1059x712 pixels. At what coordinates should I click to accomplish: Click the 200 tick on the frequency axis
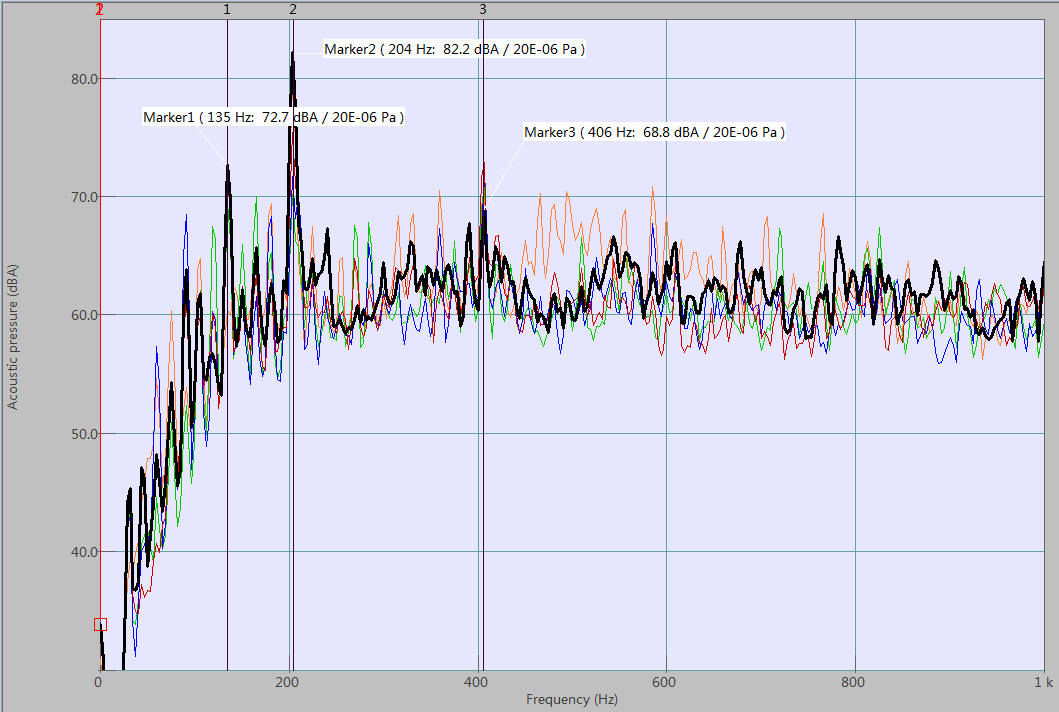[x=288, y=683]
